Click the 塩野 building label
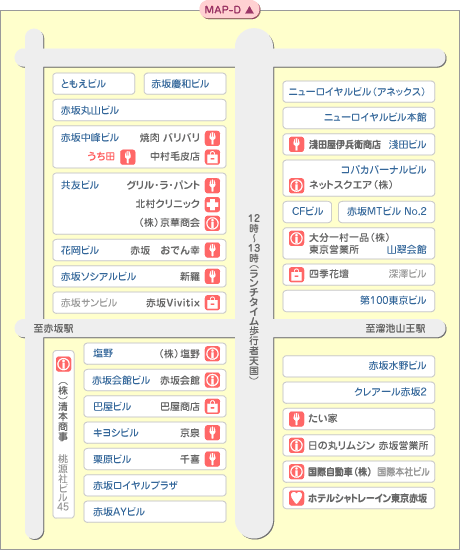460x558 pixels. click(103, 353)
